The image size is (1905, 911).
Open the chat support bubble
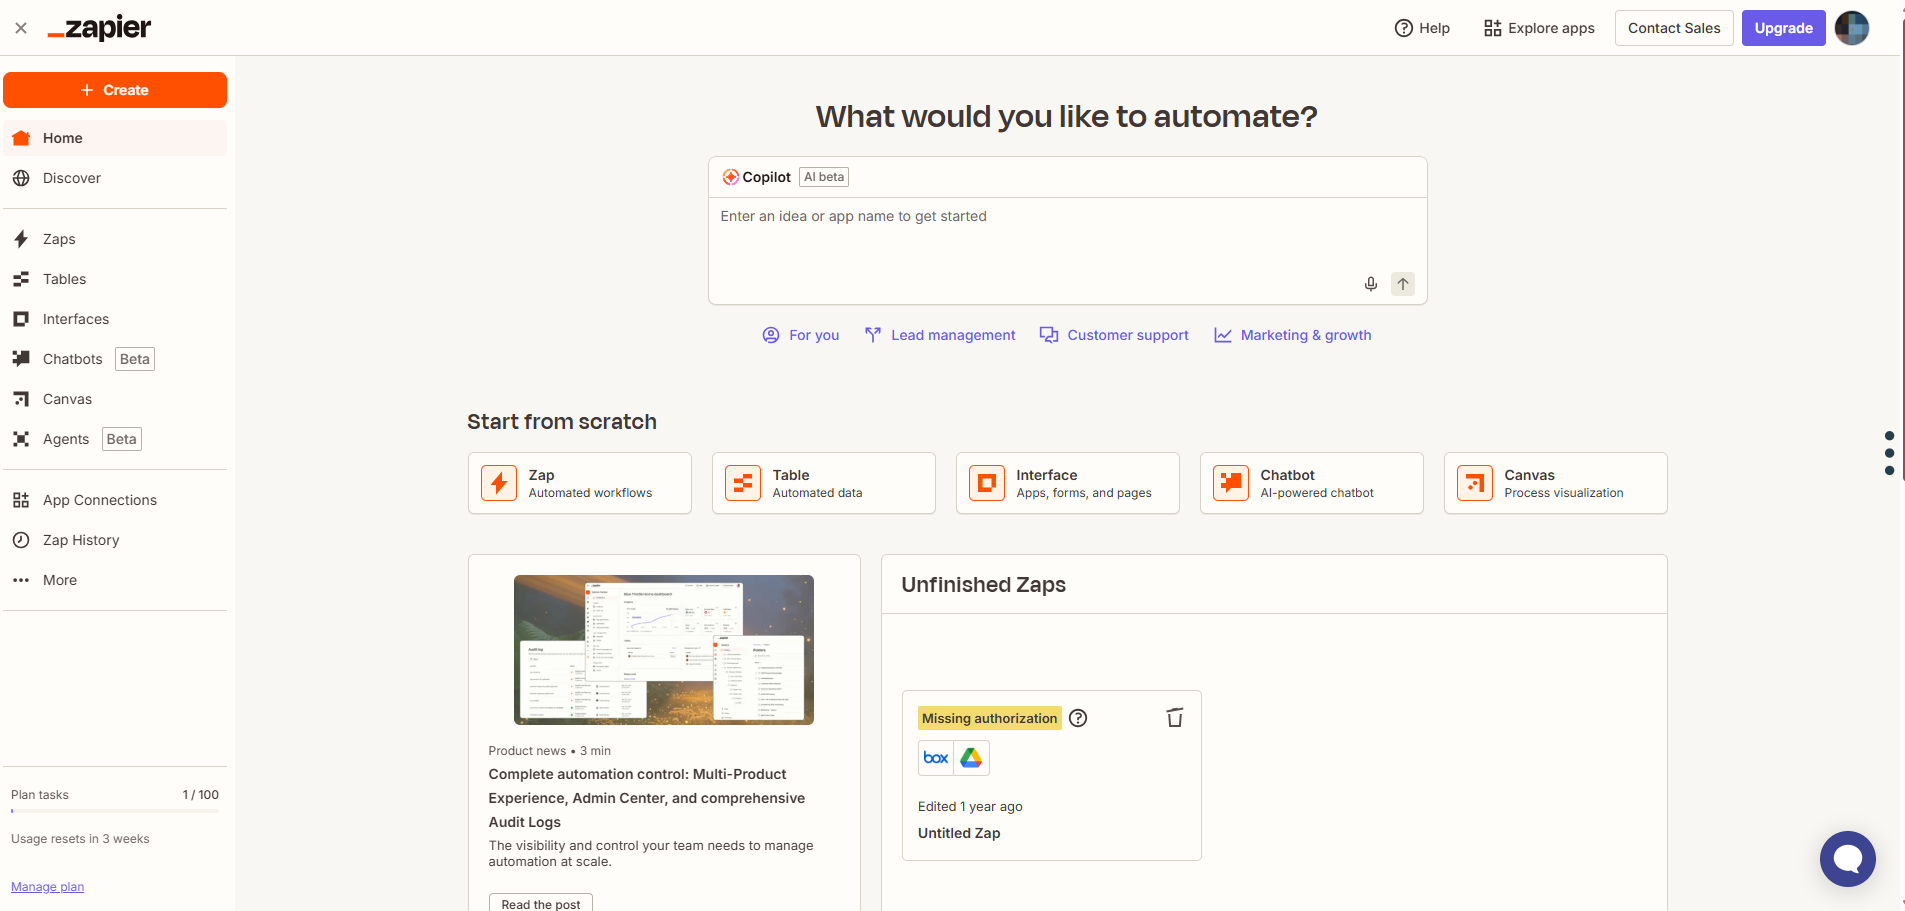(1847, 858)
